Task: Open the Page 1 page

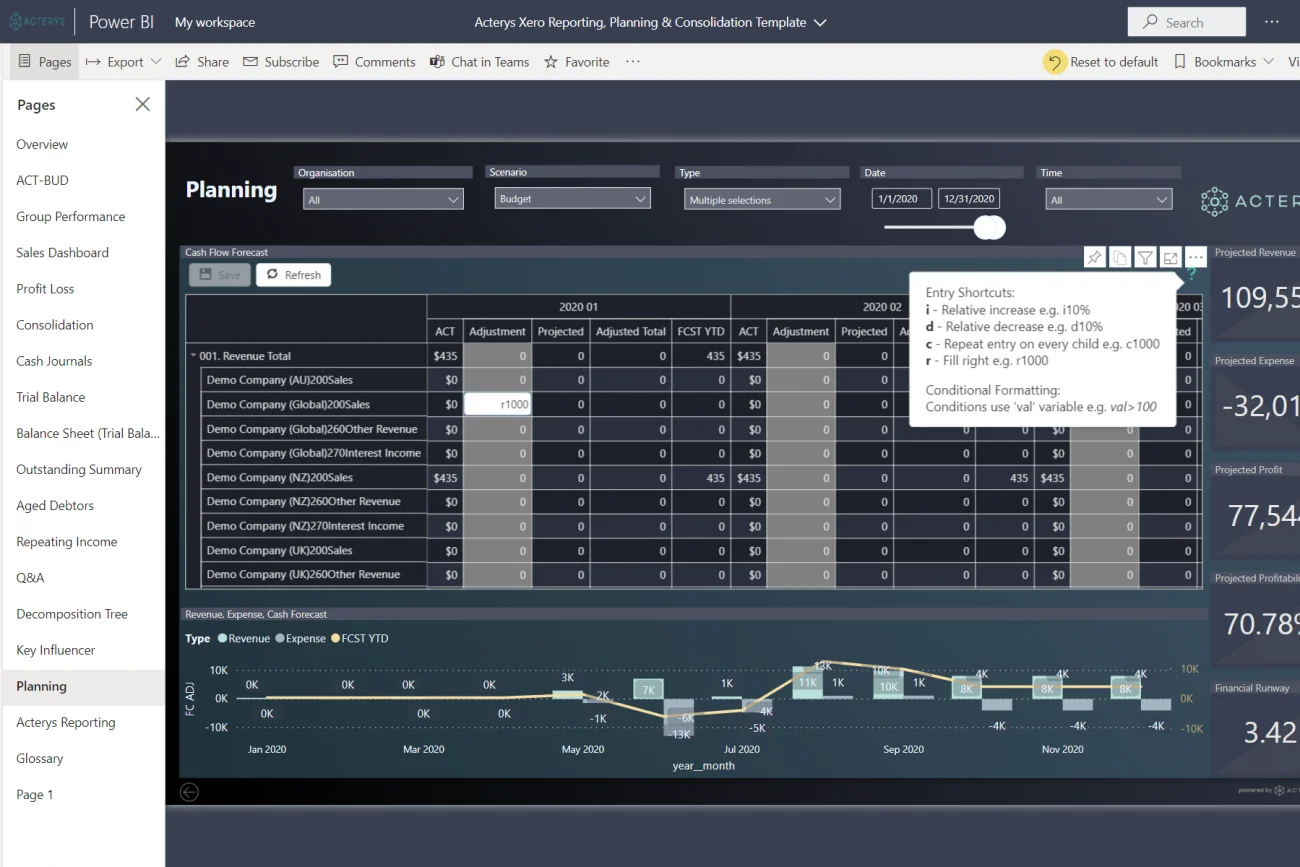Action: [x=35, y=795]
